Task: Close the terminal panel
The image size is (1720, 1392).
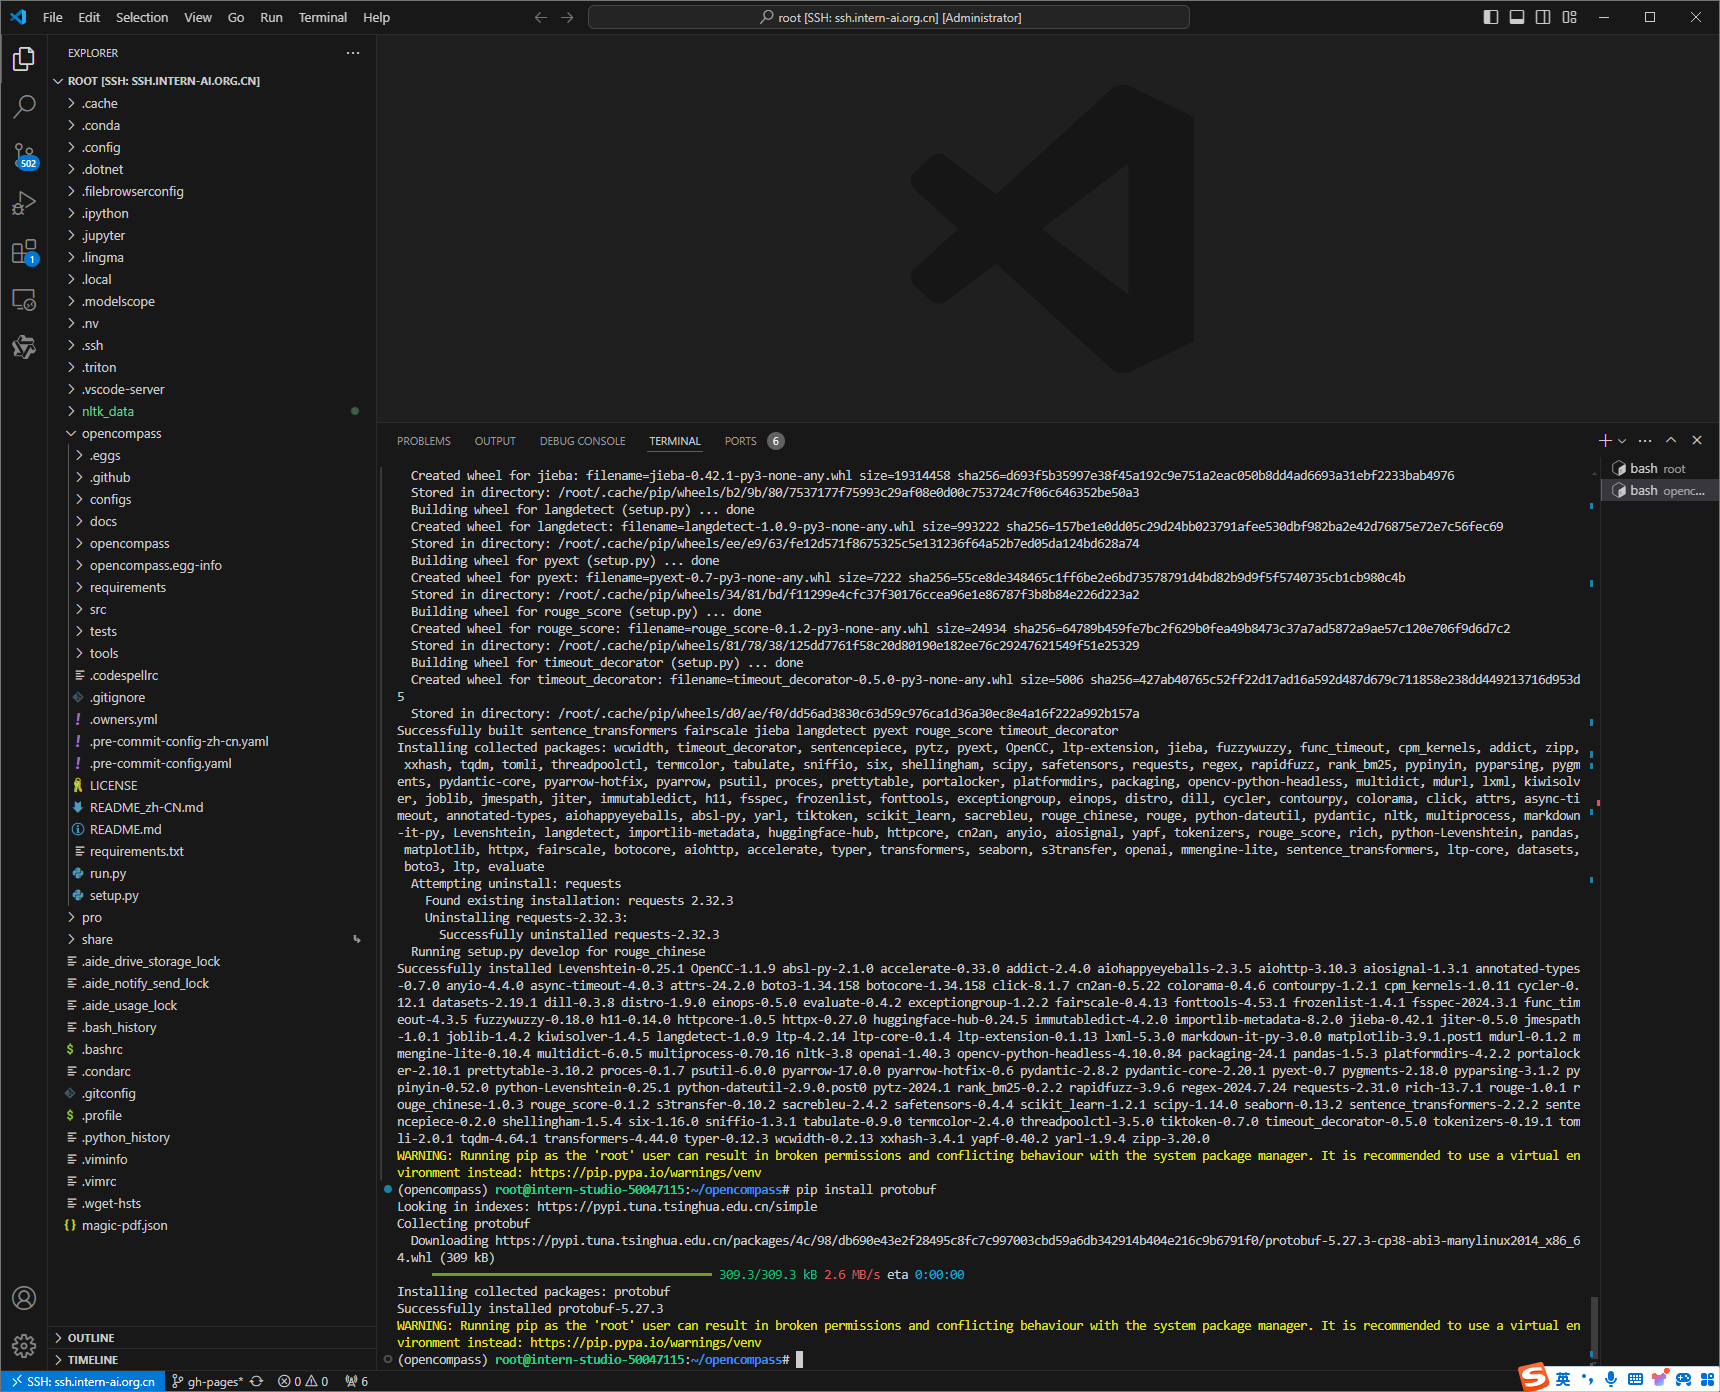Action: click(1697, 440)
